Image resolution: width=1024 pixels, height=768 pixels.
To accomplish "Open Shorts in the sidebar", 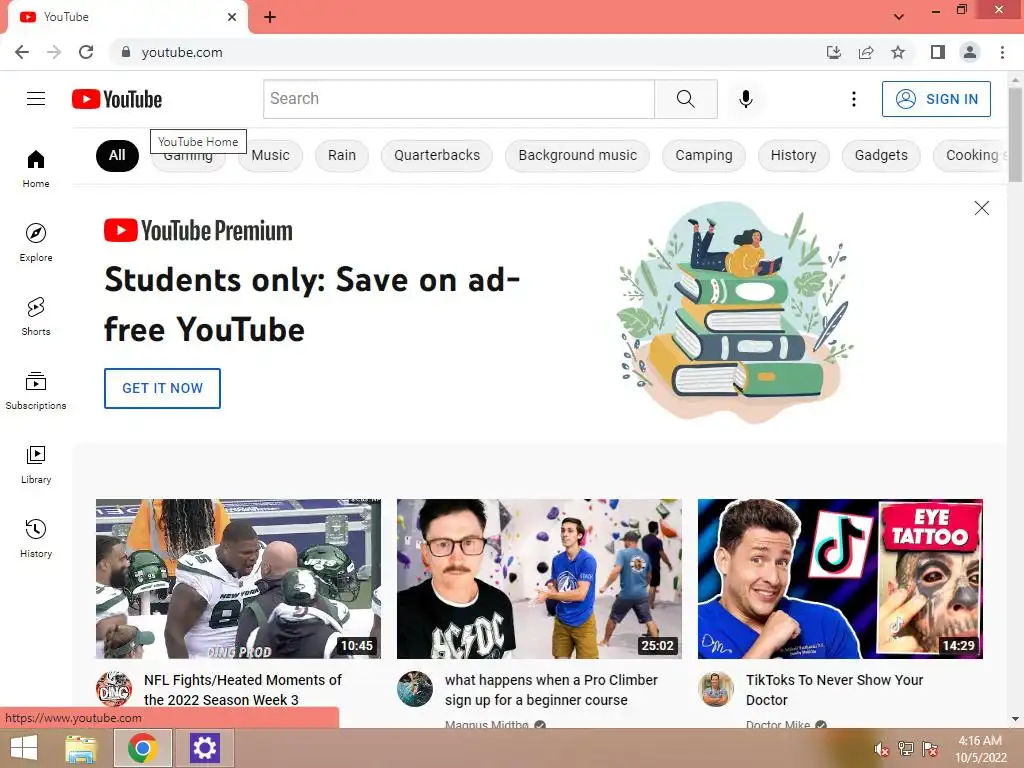I will [36, 316].
